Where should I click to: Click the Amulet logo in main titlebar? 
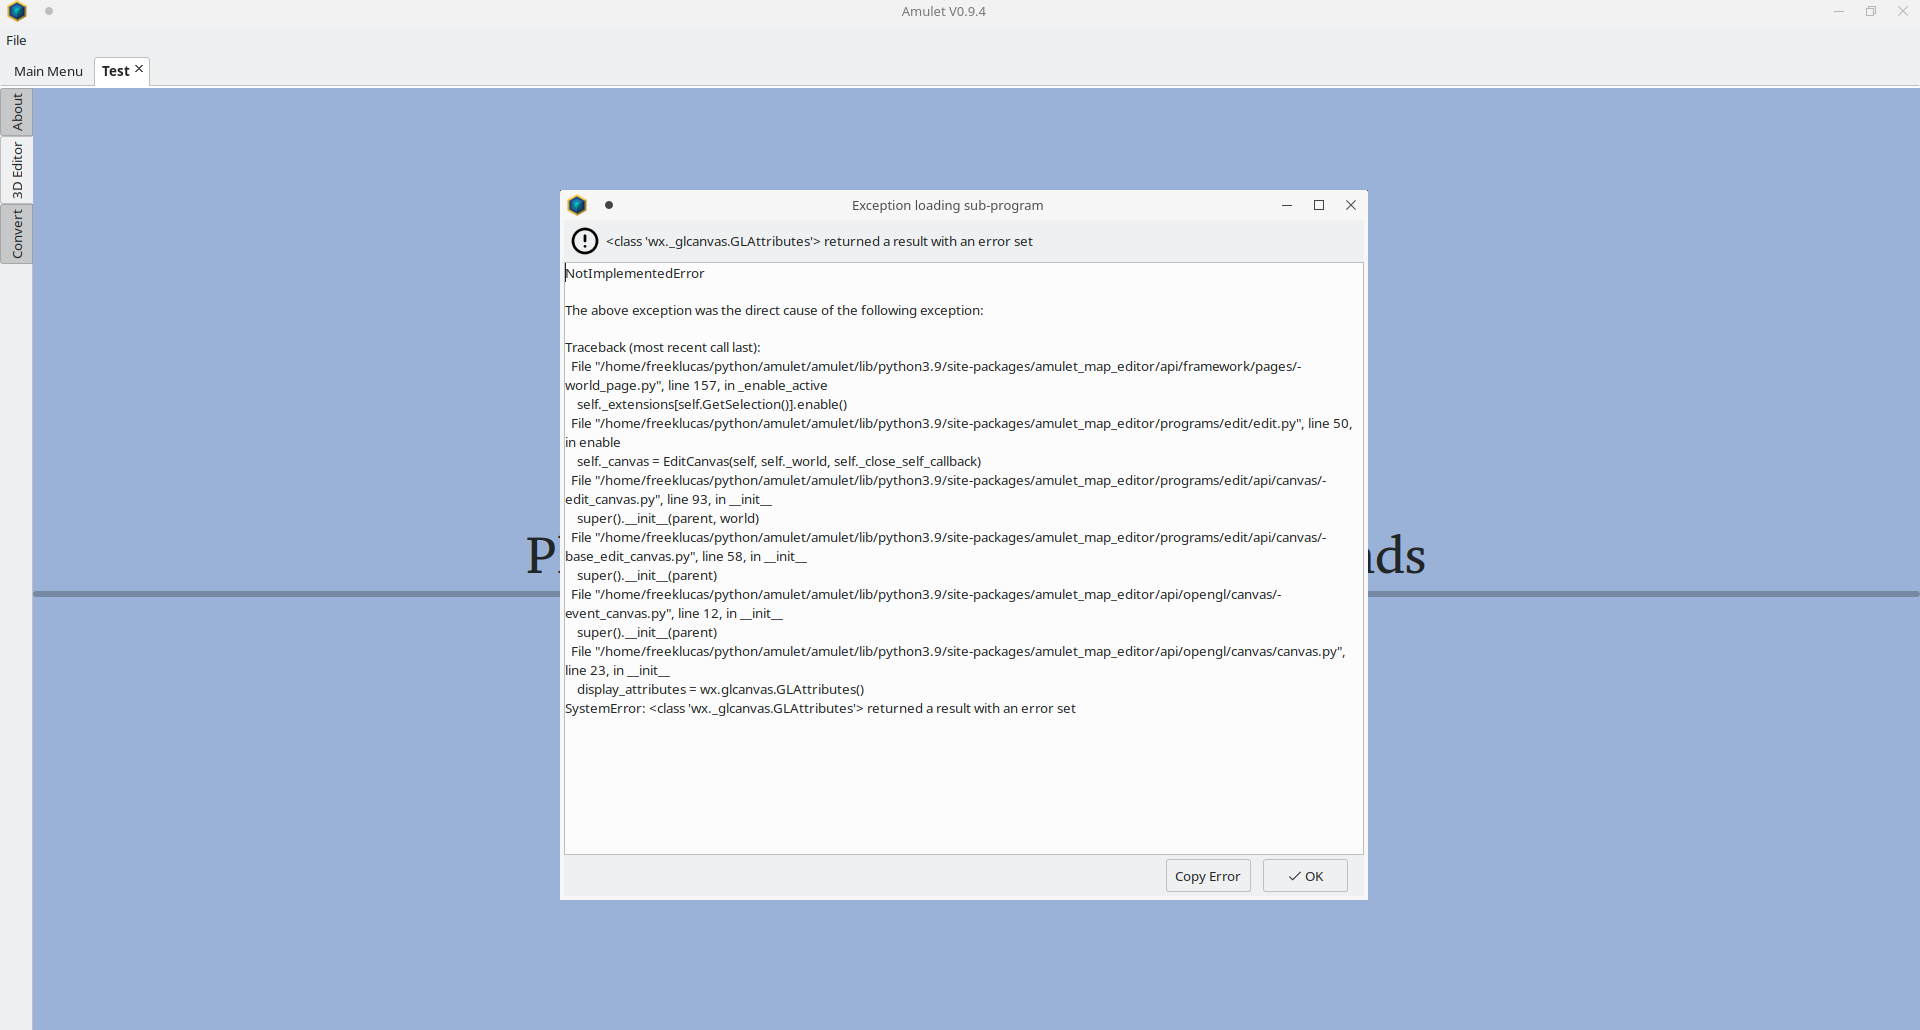17,12
